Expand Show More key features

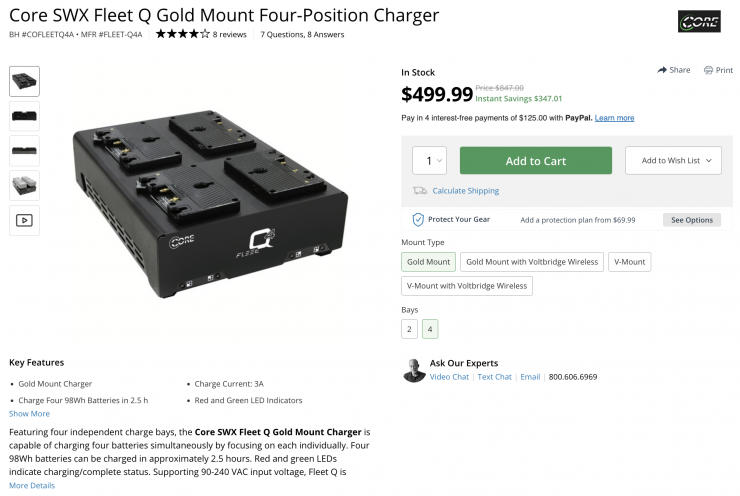[29, 413]
